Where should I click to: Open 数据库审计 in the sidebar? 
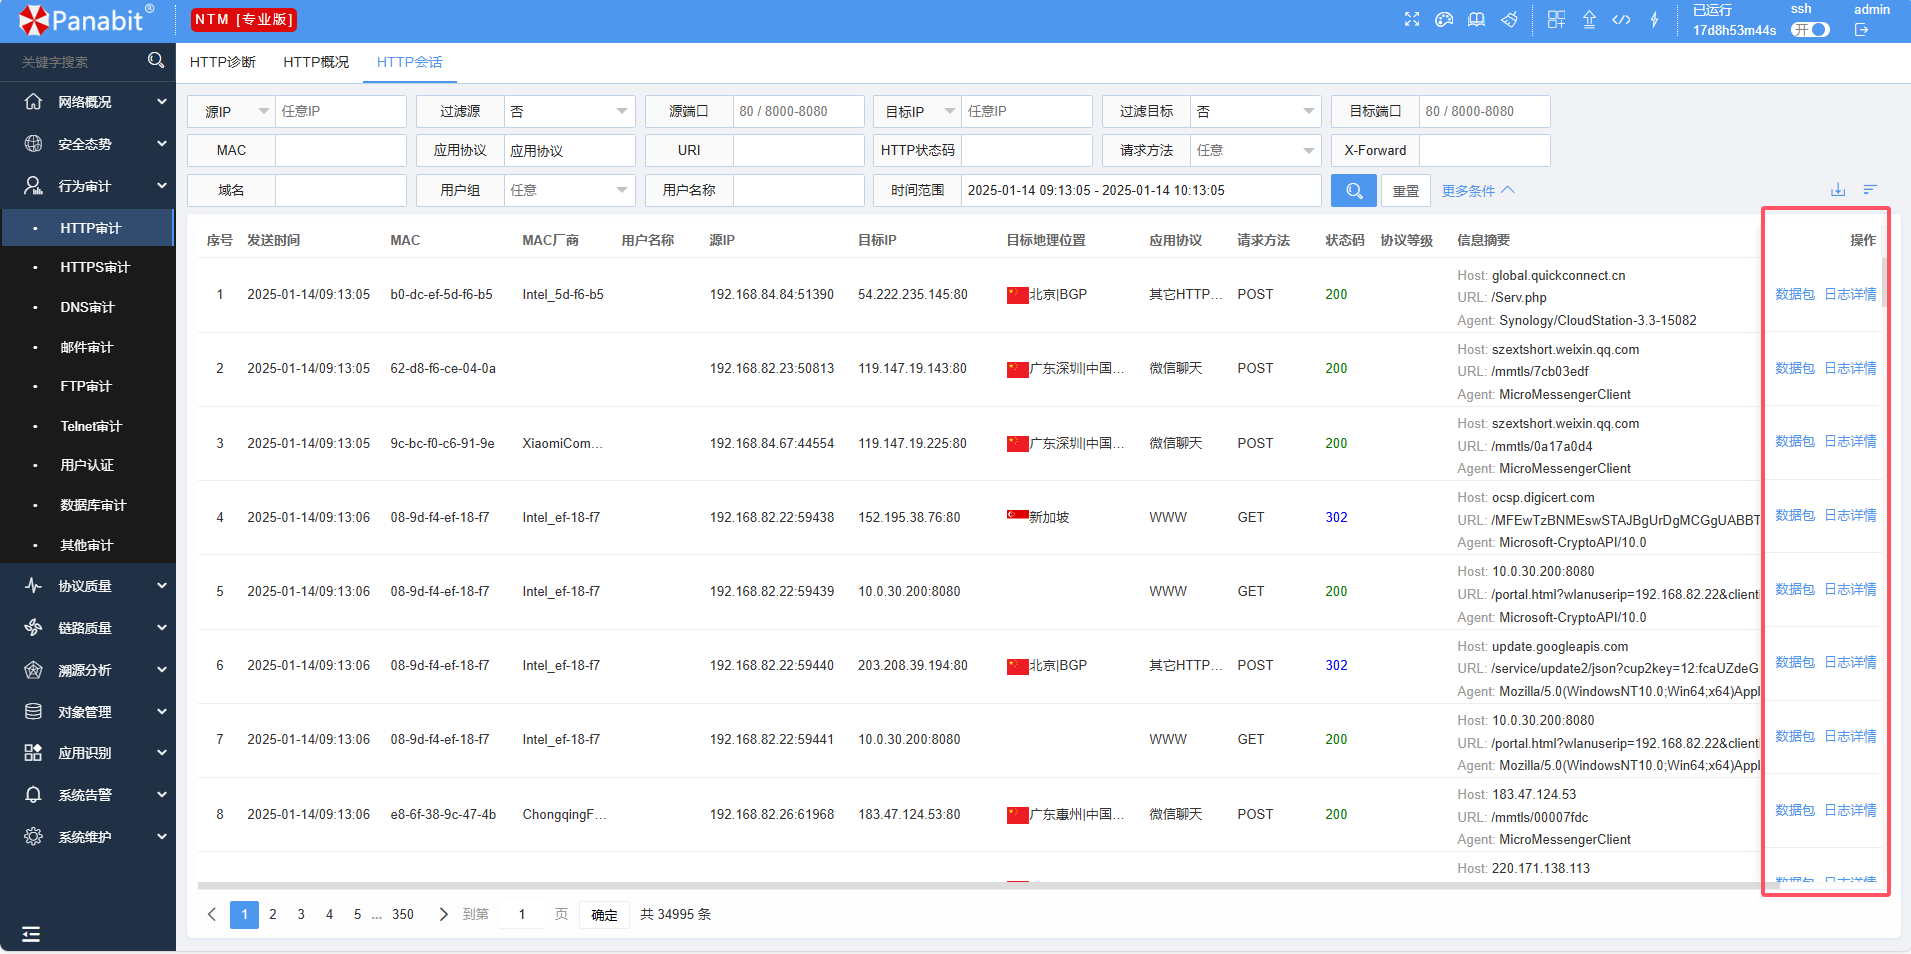[x=93, y=505]
